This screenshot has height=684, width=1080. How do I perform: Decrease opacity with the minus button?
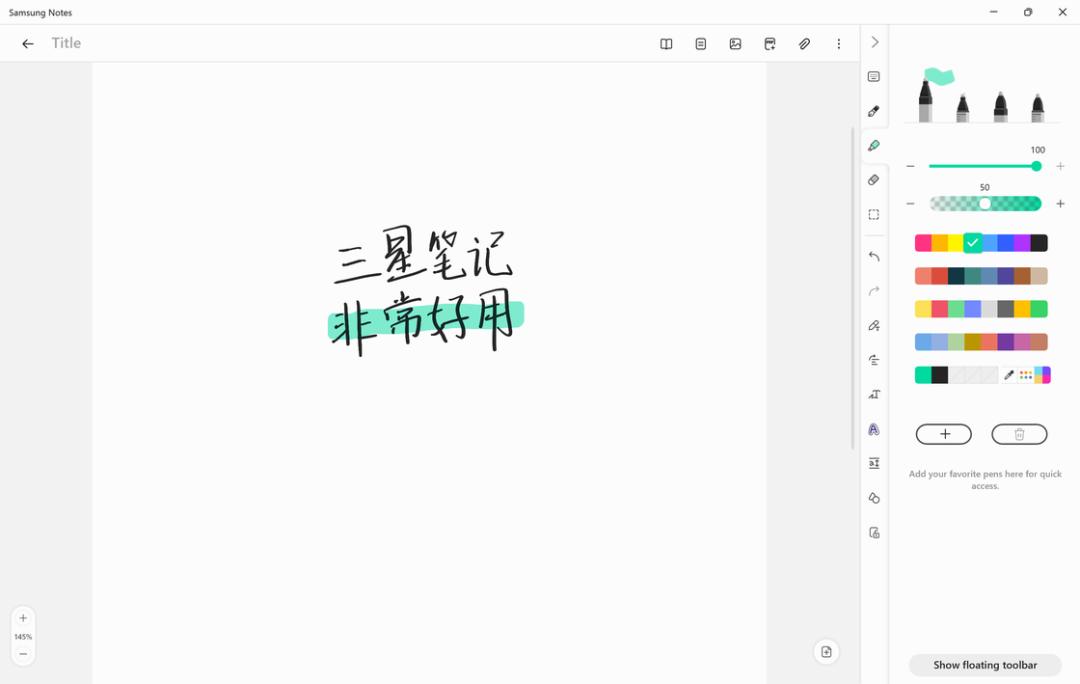pos(911,204)
